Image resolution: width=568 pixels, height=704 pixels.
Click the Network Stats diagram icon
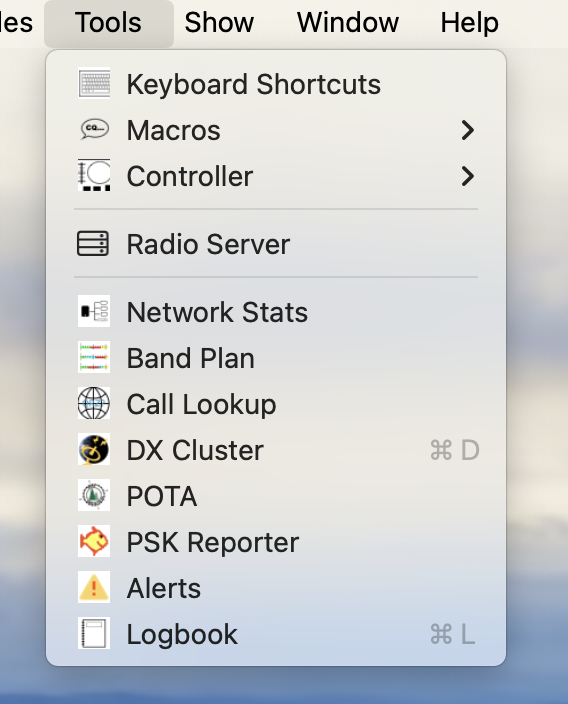tap(94, 312)
